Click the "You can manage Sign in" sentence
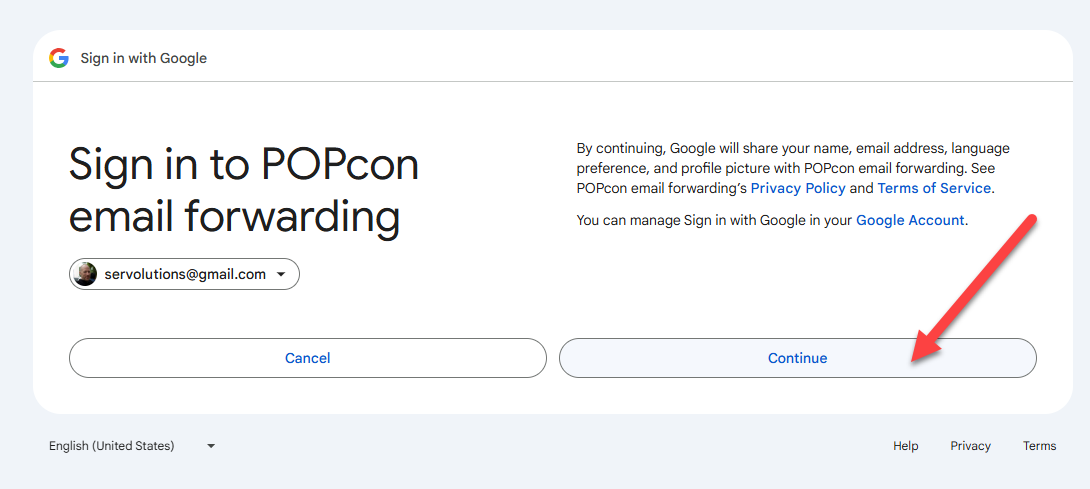 [715, 220]
